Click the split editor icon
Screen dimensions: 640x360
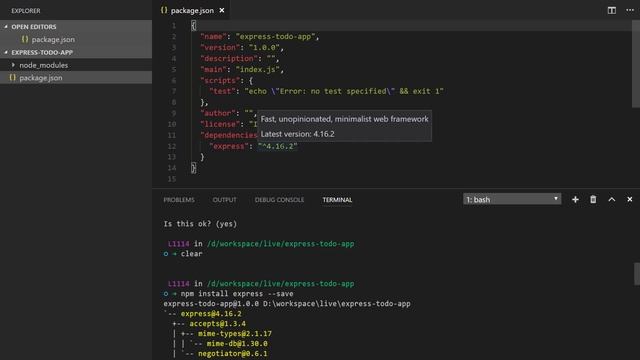pos(611,11)
